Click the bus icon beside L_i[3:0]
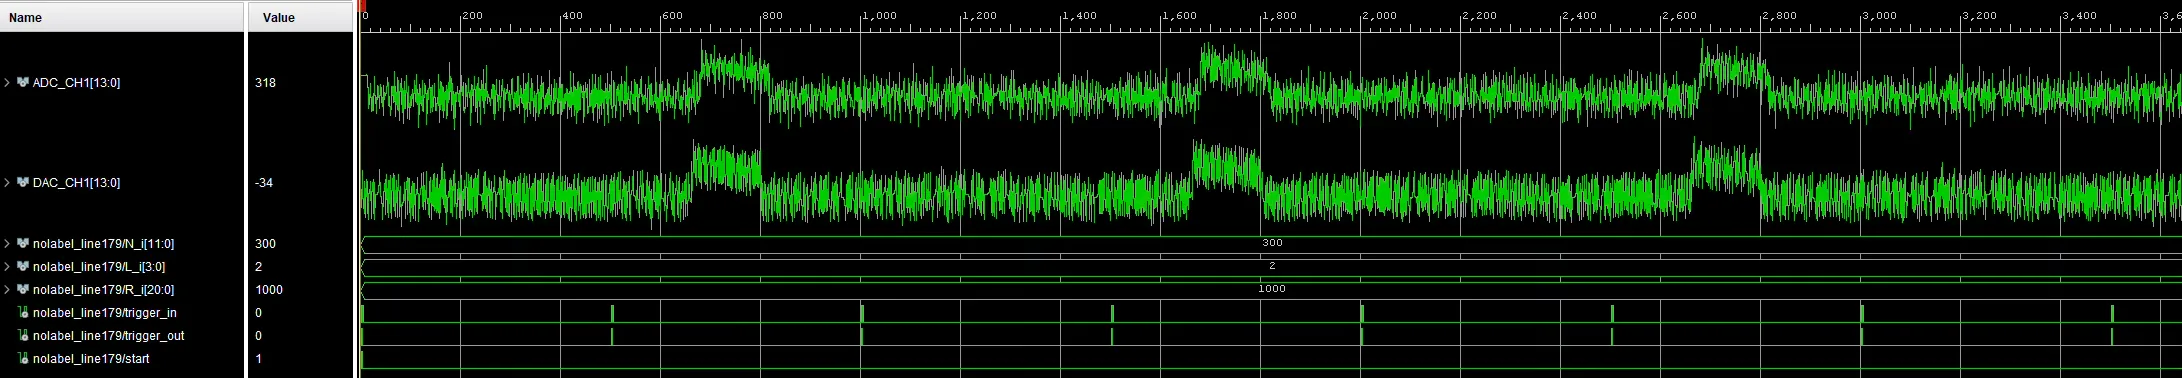The height and width of the screenshot is (378, 2182). 23,267
